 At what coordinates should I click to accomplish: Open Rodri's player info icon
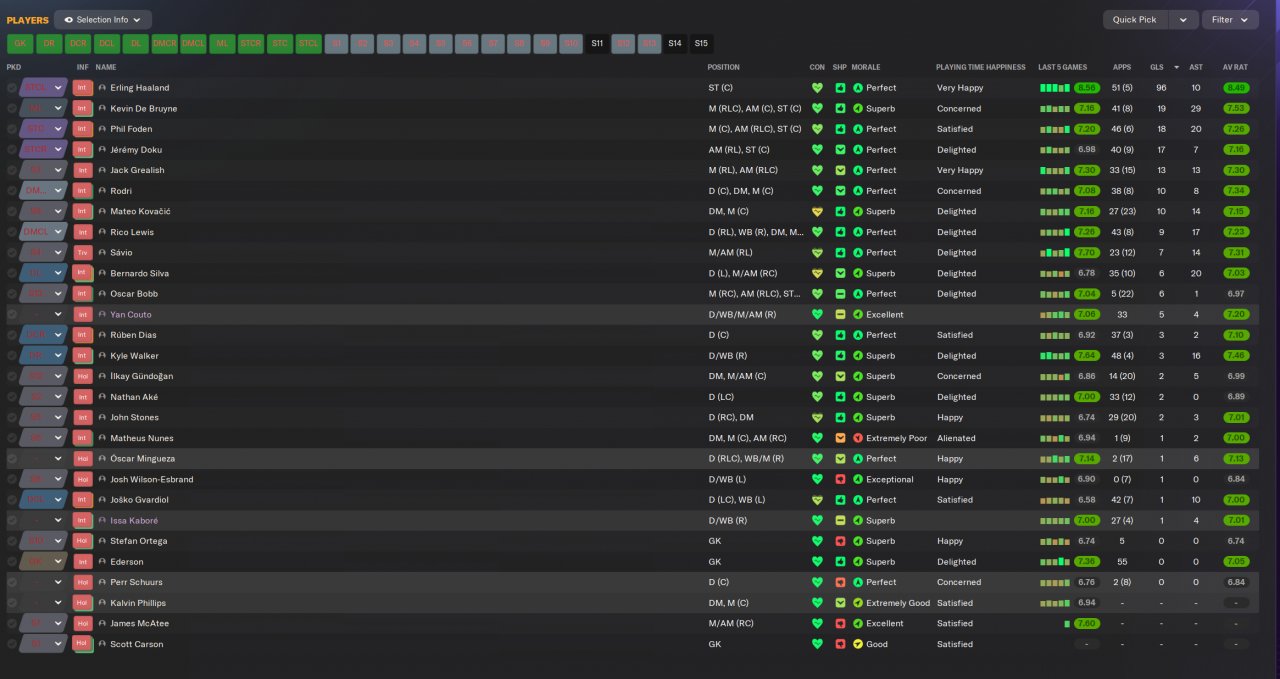click(102, 191)
